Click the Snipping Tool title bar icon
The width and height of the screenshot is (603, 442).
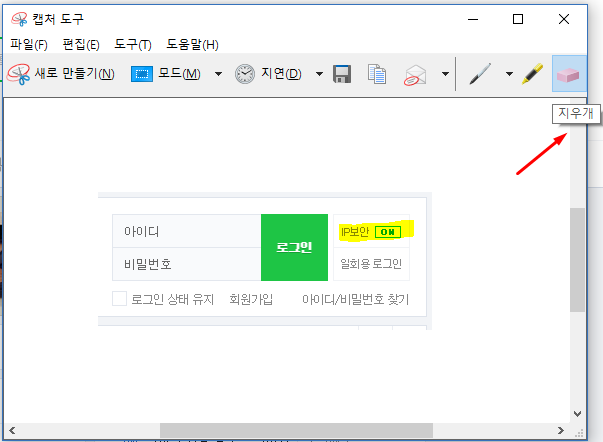(x=19, y=19)
